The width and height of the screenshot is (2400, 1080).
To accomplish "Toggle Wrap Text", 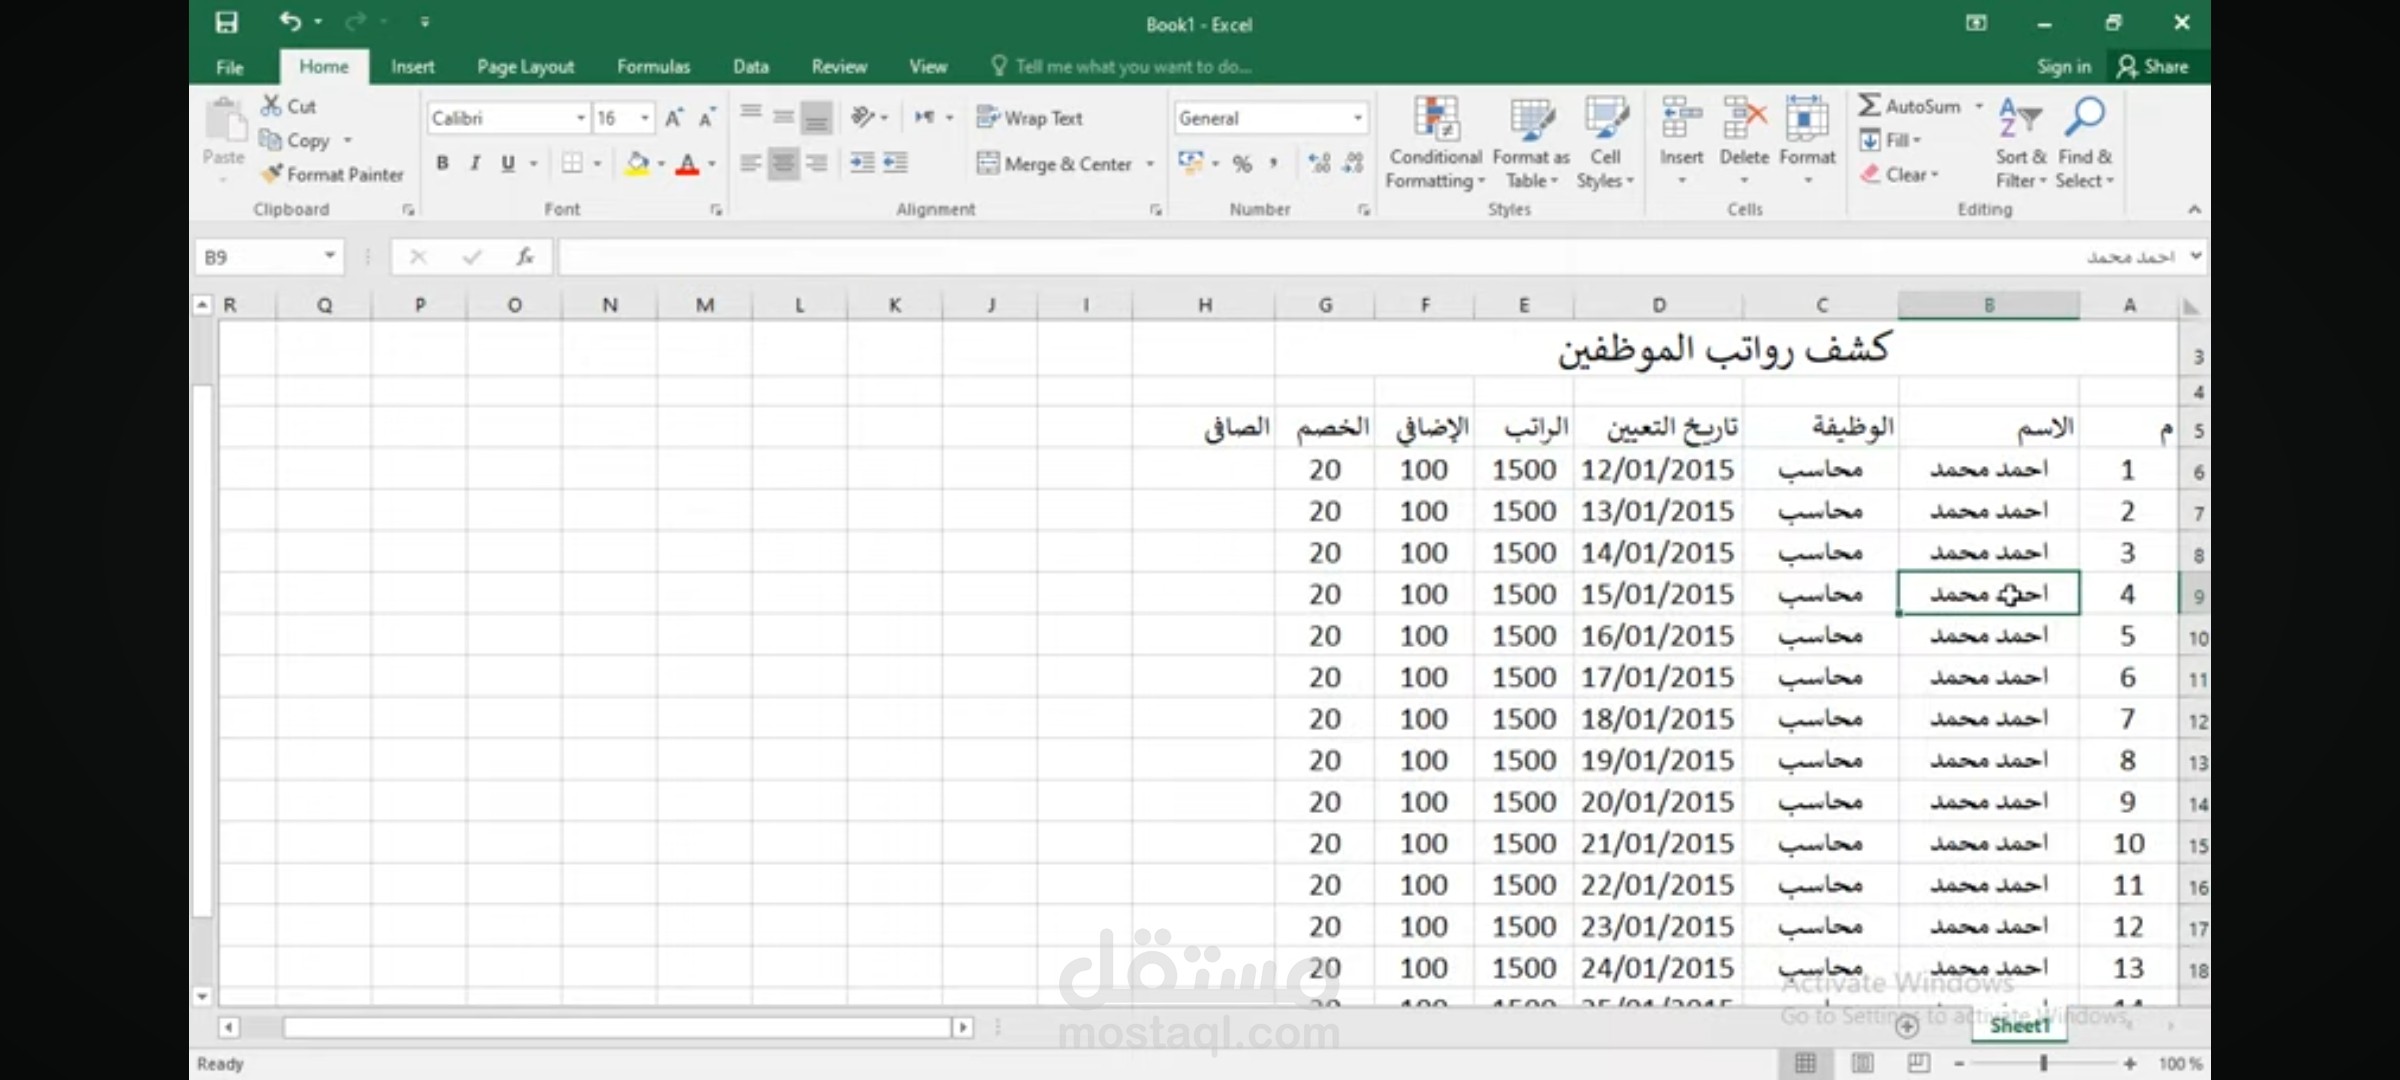I will pyautogui.click(x=1029, y=118).
